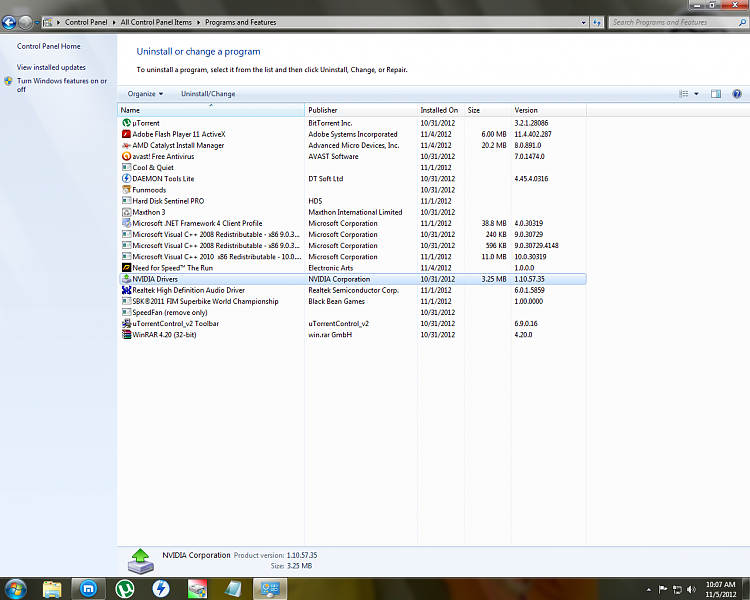
Task: Open Maxthon browser from the taskbar
Action: tap(88, 589)
